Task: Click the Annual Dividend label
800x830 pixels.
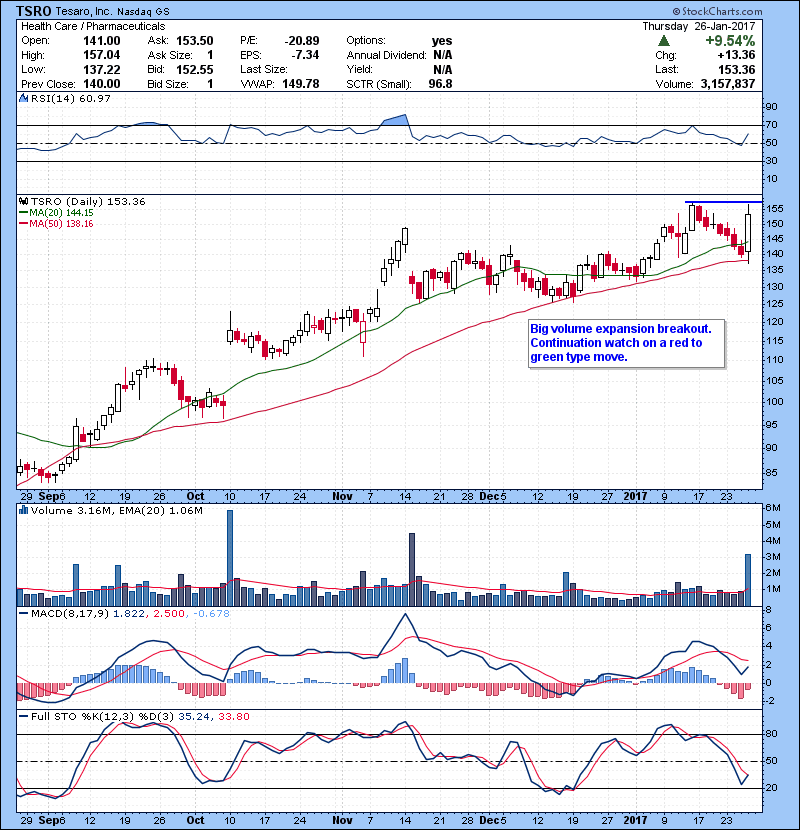Action: pos(386,55)
